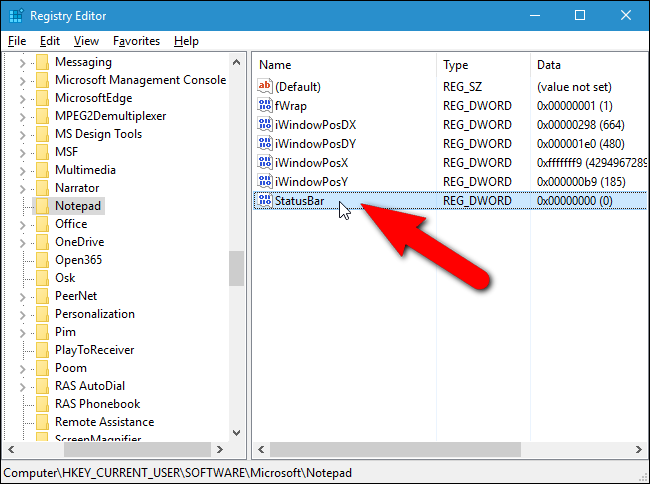Click the tree pane vertical scrollbar thumb
Viewport: 650px width, 484px height.
pos(236,268)
